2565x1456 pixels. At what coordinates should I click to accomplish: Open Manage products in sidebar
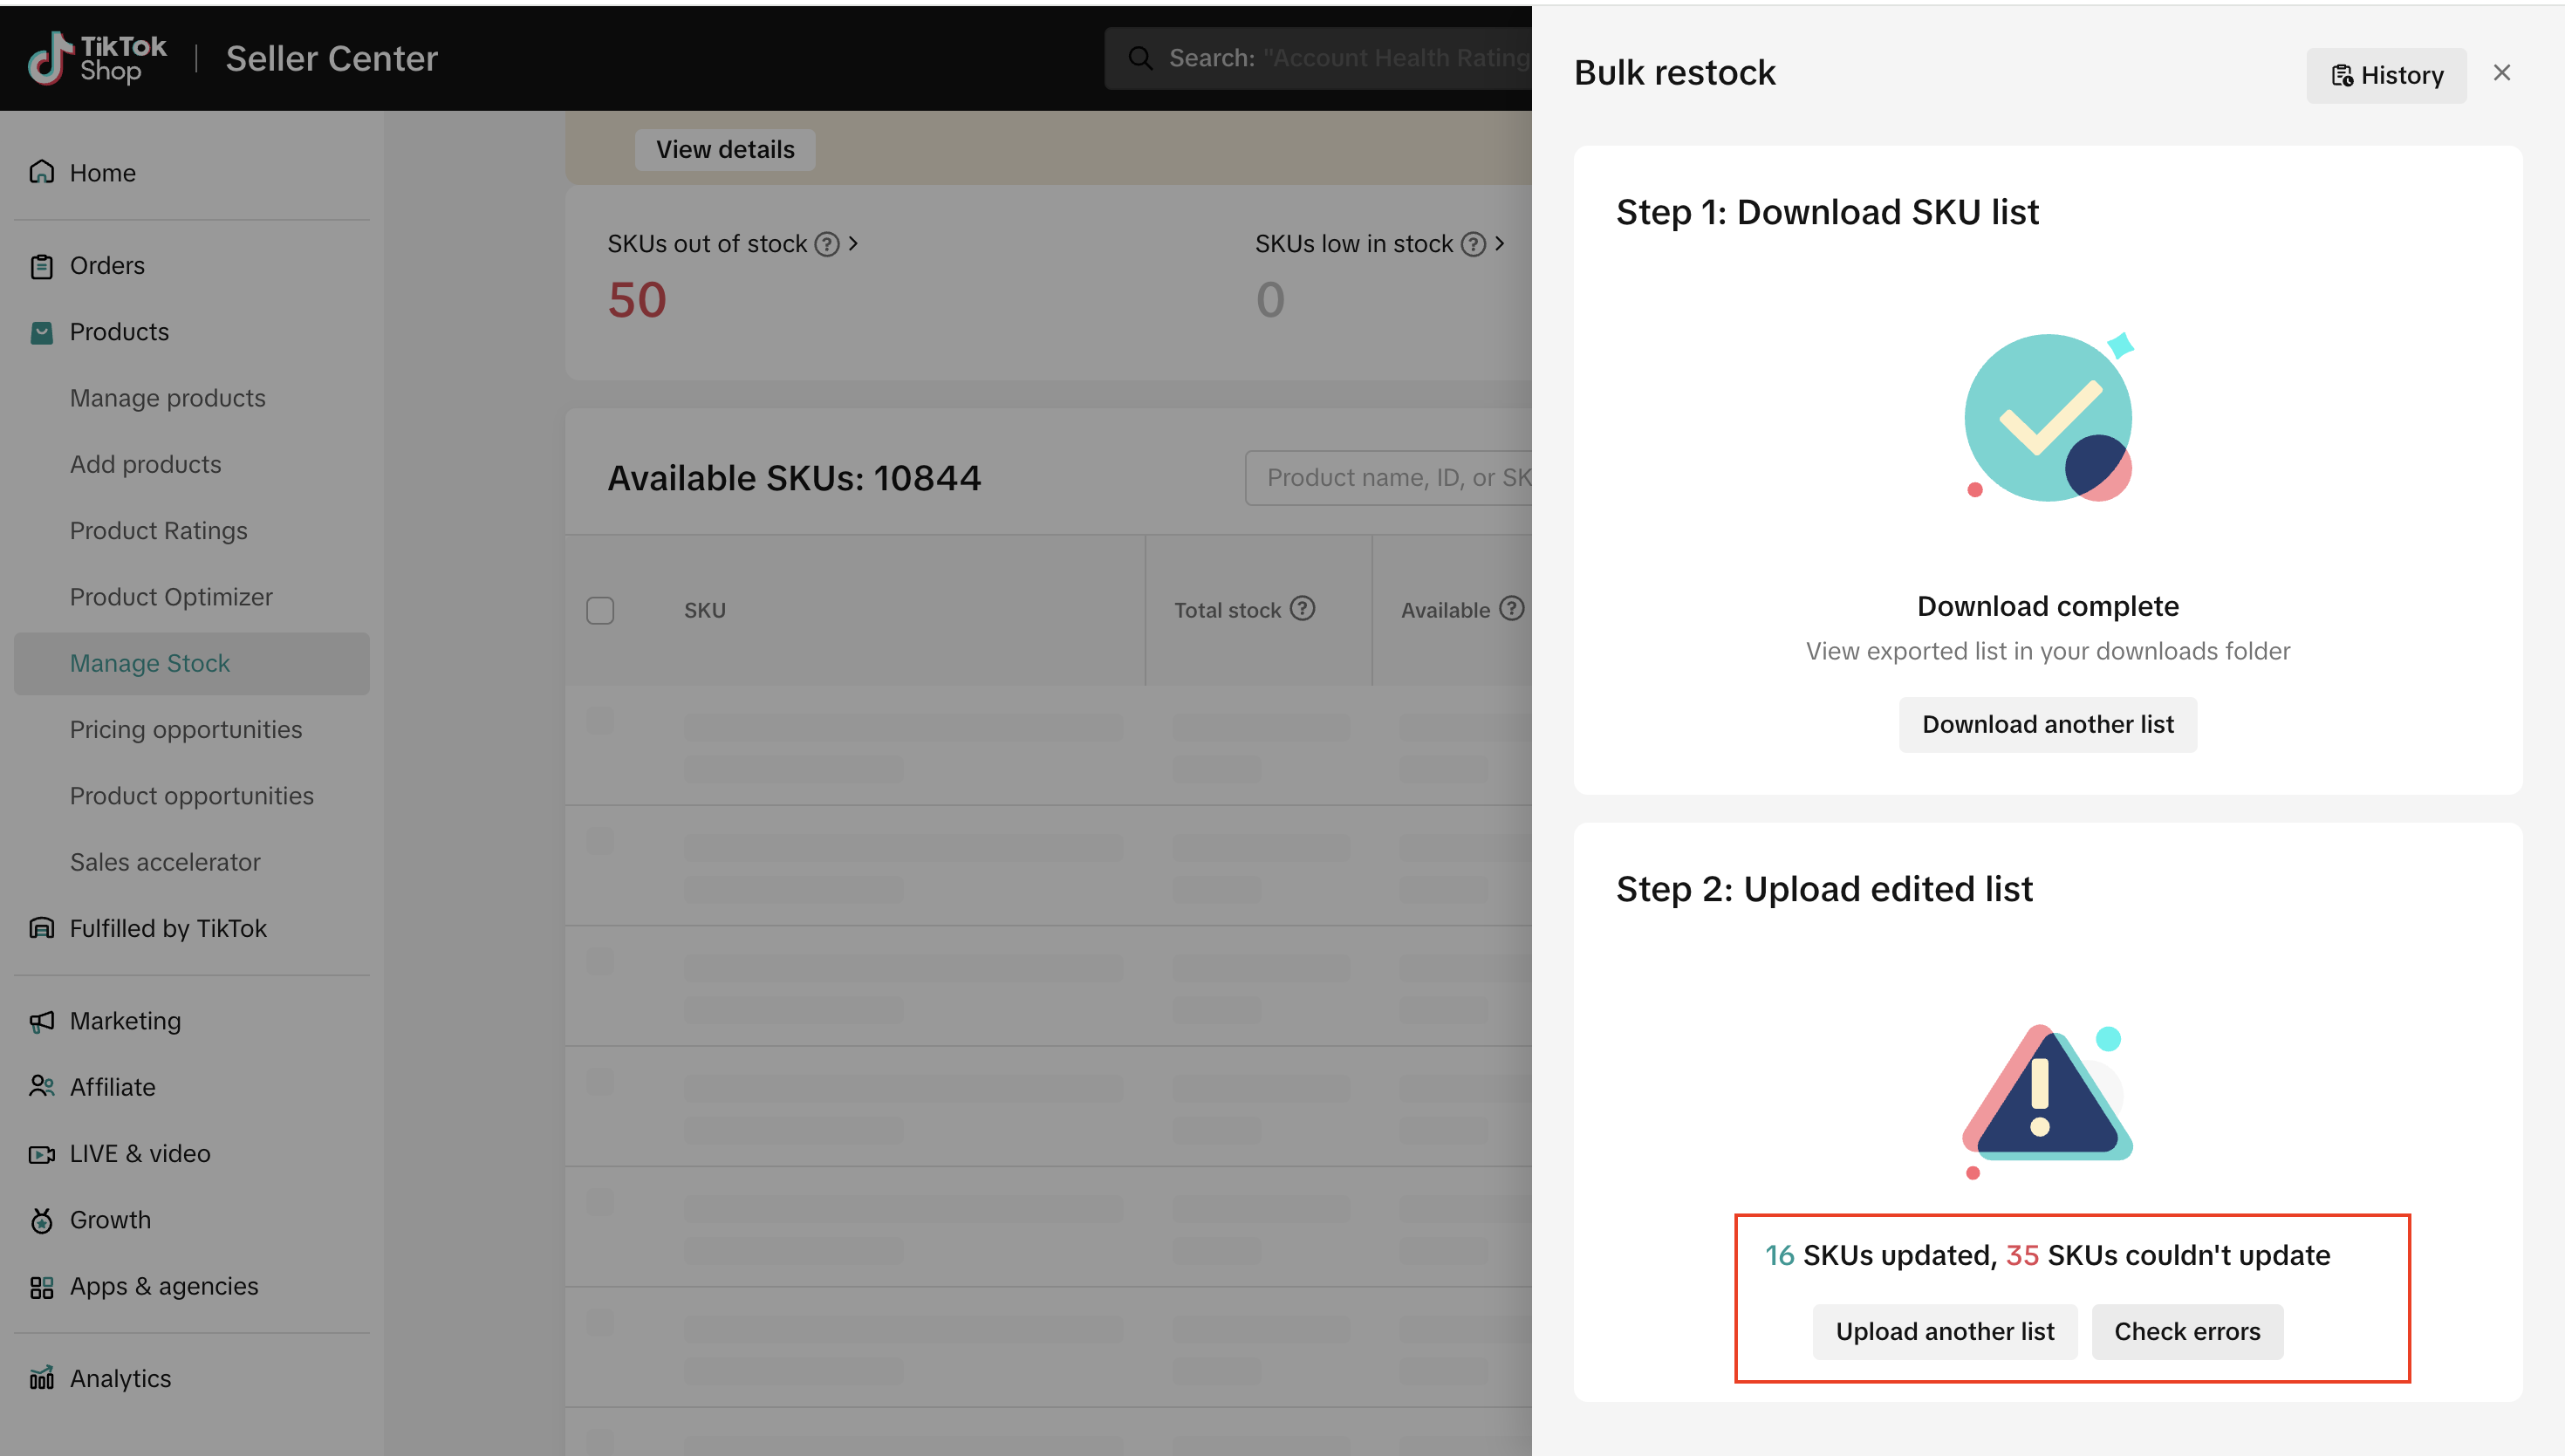[167, 398]
